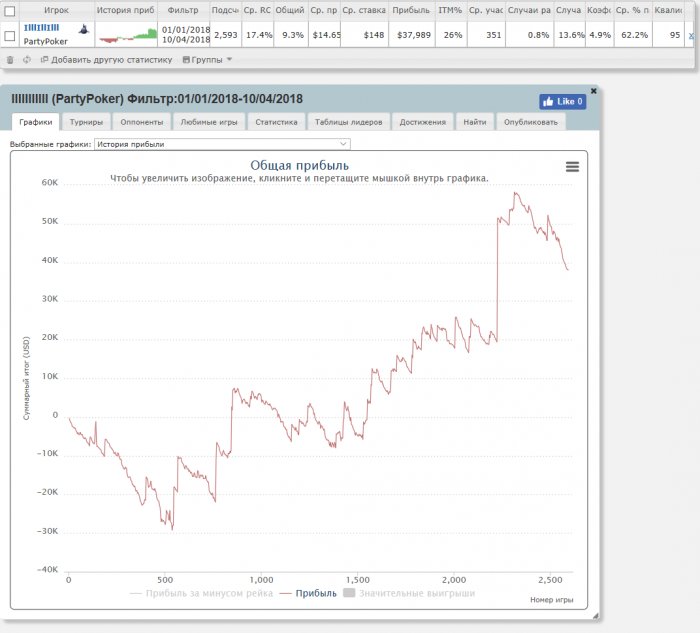Go to the 'Достижения' tab
700x633 pixels.
pyautogui.click(x=421, y=122)
